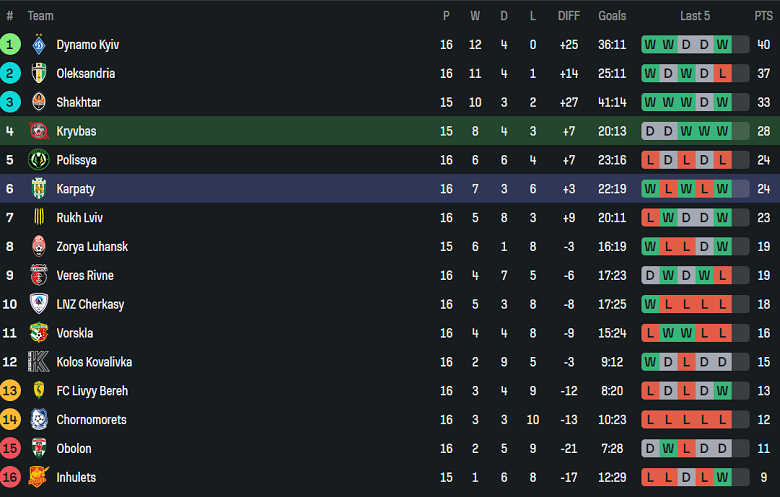Screen dimensions: 780x497
Task: Click Obolon's red rank 15 badge
Action: (x=10, y=449)
